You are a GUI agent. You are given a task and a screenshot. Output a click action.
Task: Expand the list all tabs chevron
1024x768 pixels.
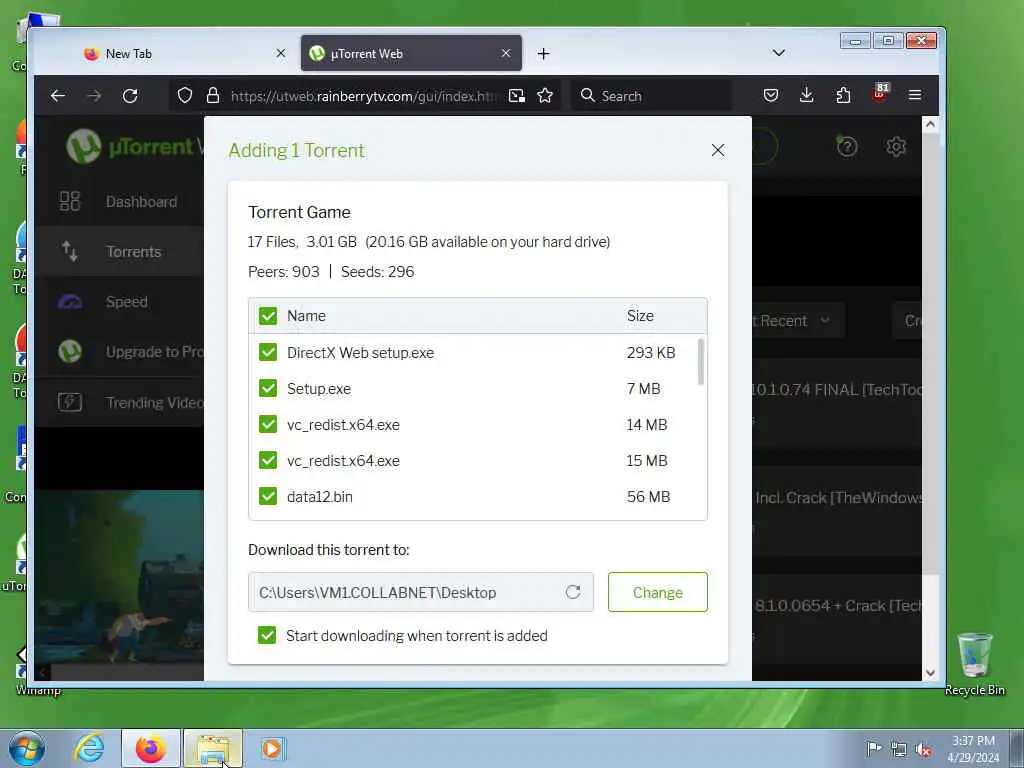tap(778, 53)
